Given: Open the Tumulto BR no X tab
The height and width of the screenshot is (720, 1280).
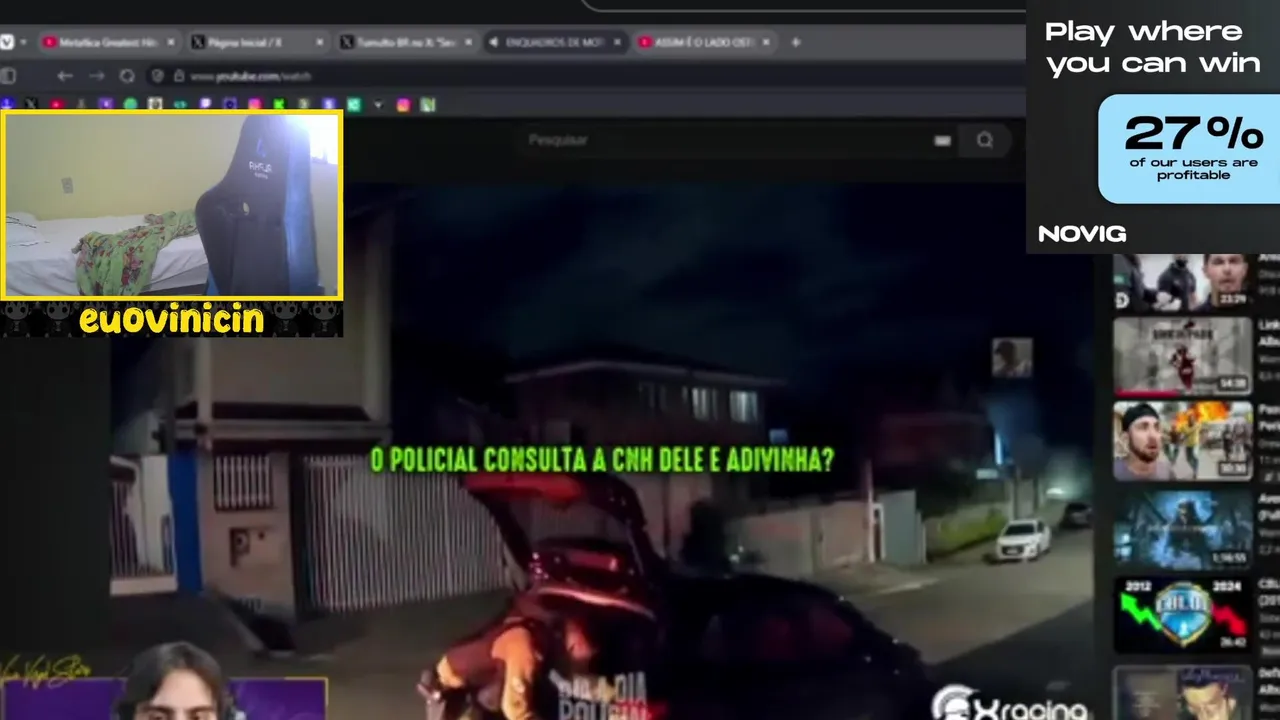Looking at the screenshot, I should coord(405,42).
